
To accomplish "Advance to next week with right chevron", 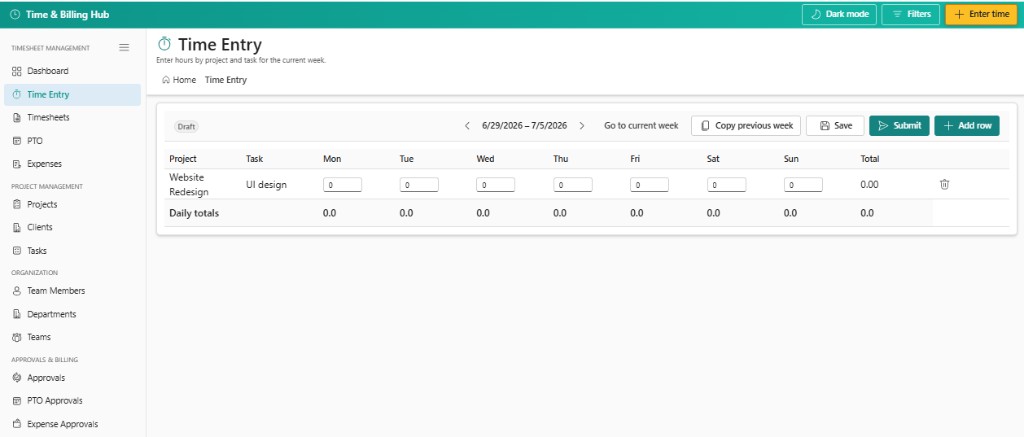I will pyautogui.click(x=582, y=126).
